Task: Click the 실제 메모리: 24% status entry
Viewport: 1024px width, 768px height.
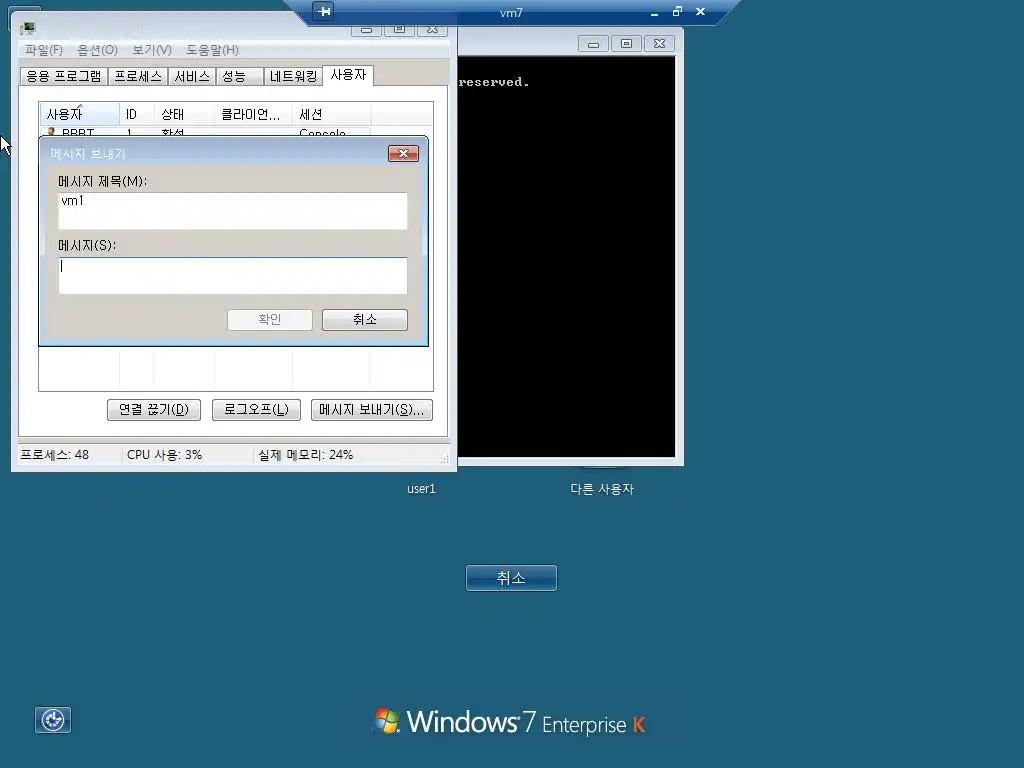Action: [305, 455]
